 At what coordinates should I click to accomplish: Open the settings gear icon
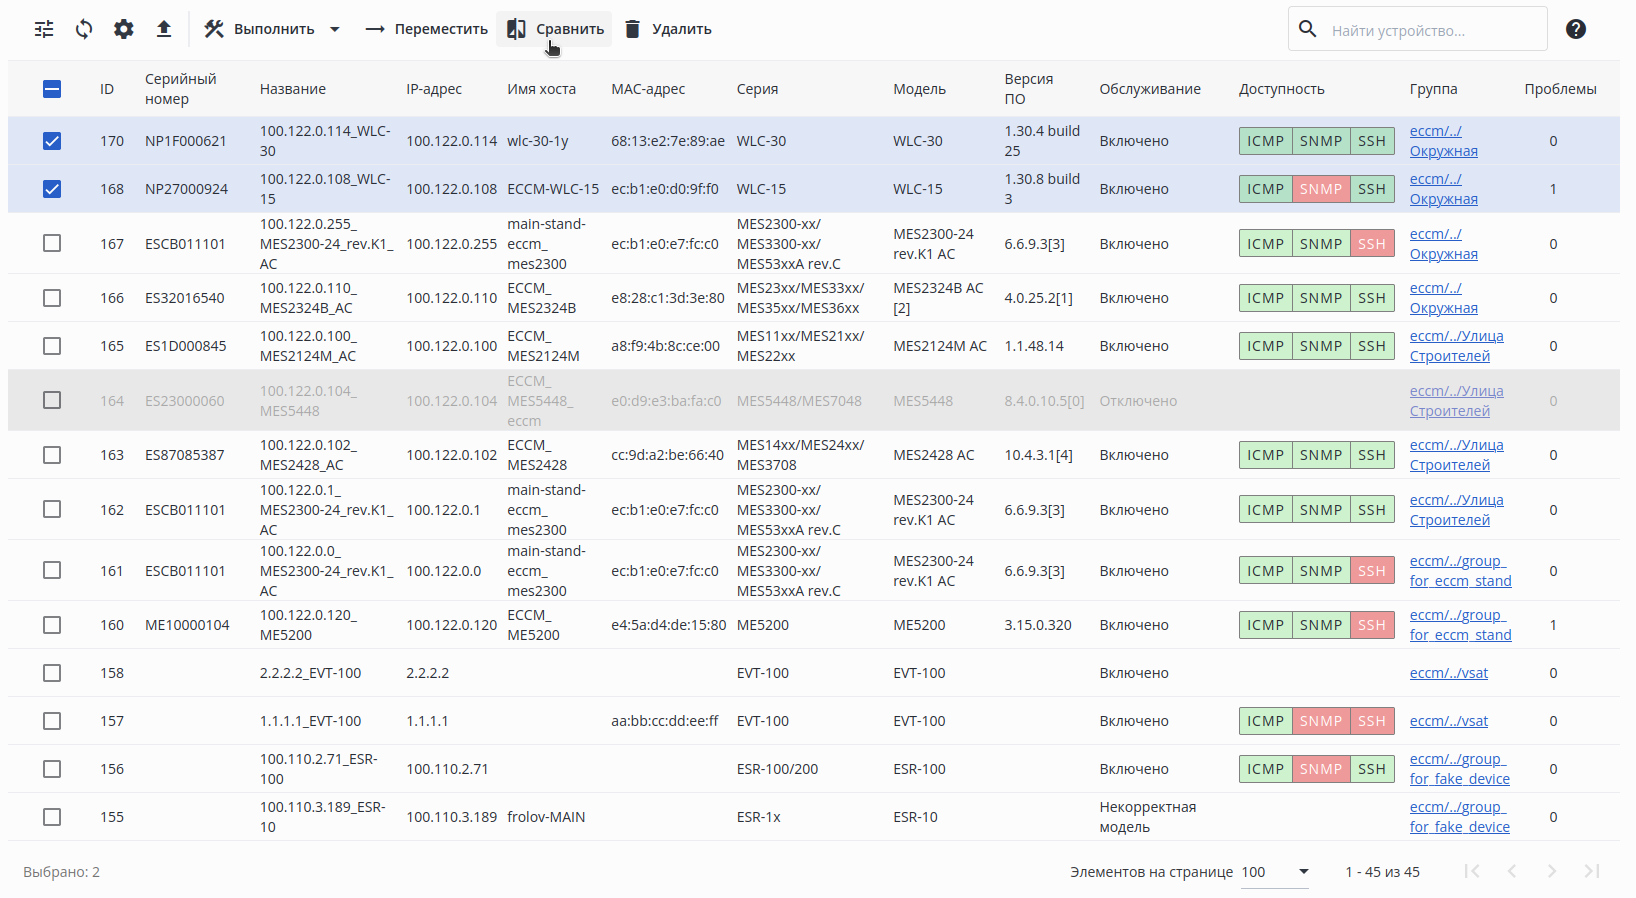tap(124, 29)
